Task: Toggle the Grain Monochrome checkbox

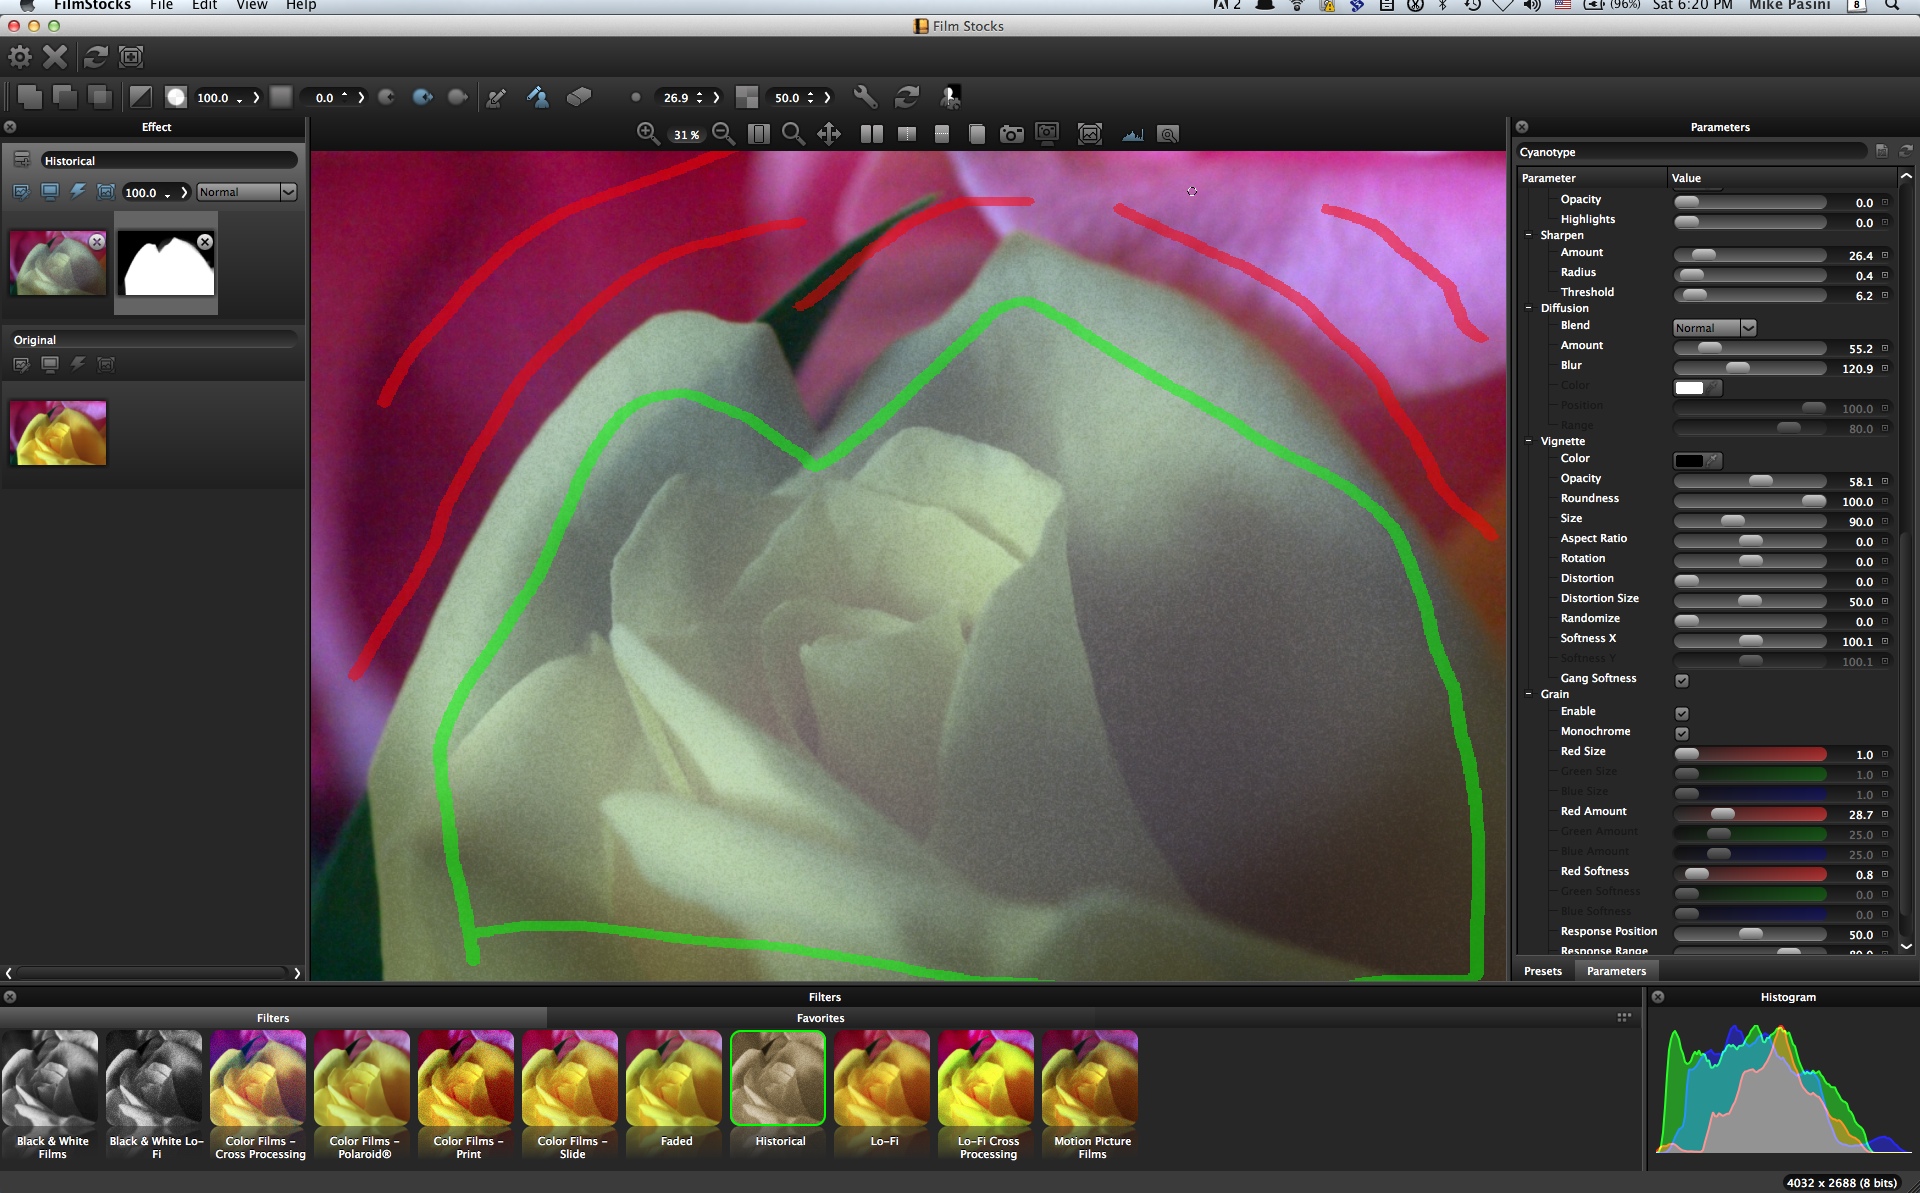Action: pyautogui.click(x=1682, y=734)
